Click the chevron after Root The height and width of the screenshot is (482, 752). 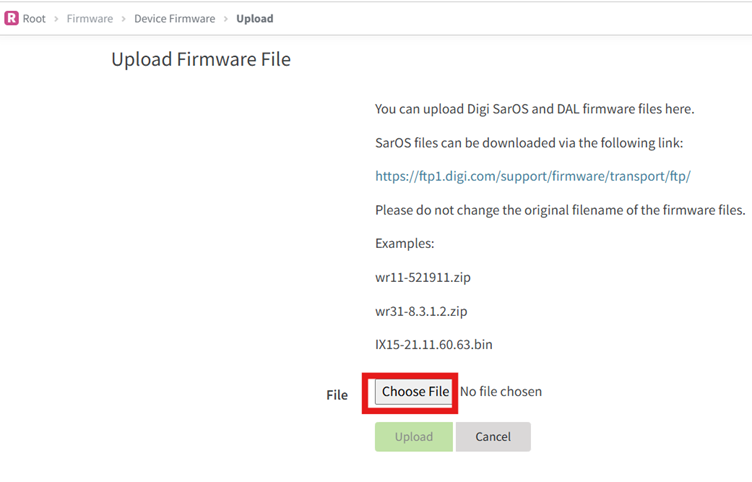point(56,18)
